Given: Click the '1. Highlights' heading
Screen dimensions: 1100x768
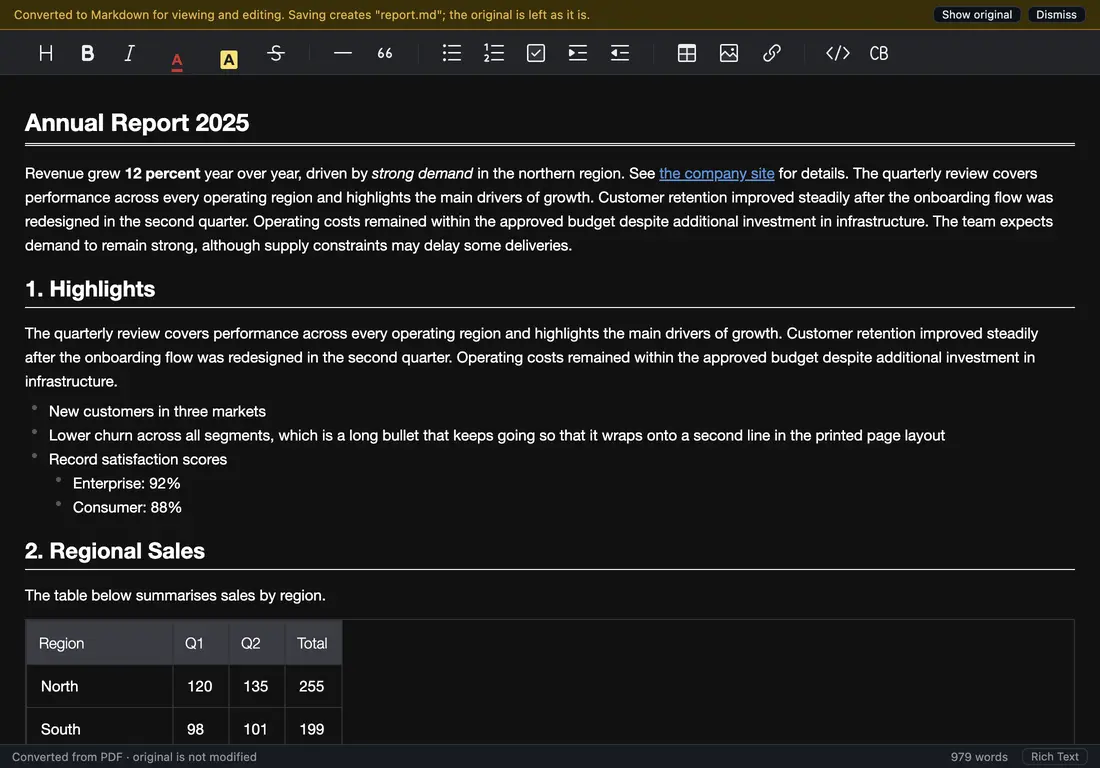Looking at the screenshot, I should tap(90, 289).
